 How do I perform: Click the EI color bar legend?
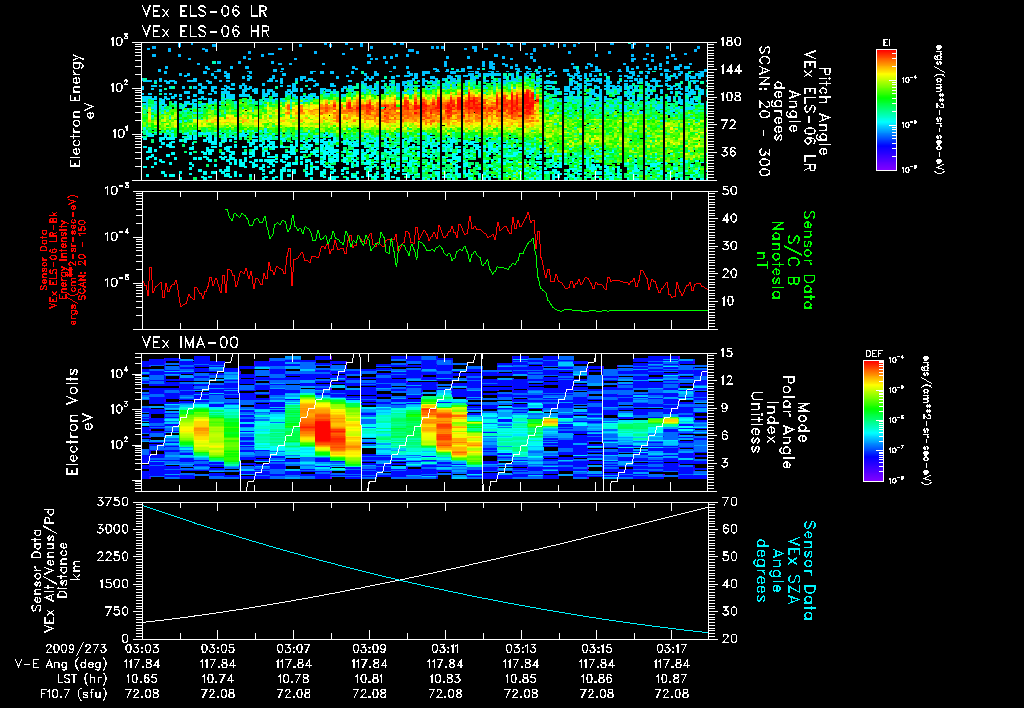[886, 110]
